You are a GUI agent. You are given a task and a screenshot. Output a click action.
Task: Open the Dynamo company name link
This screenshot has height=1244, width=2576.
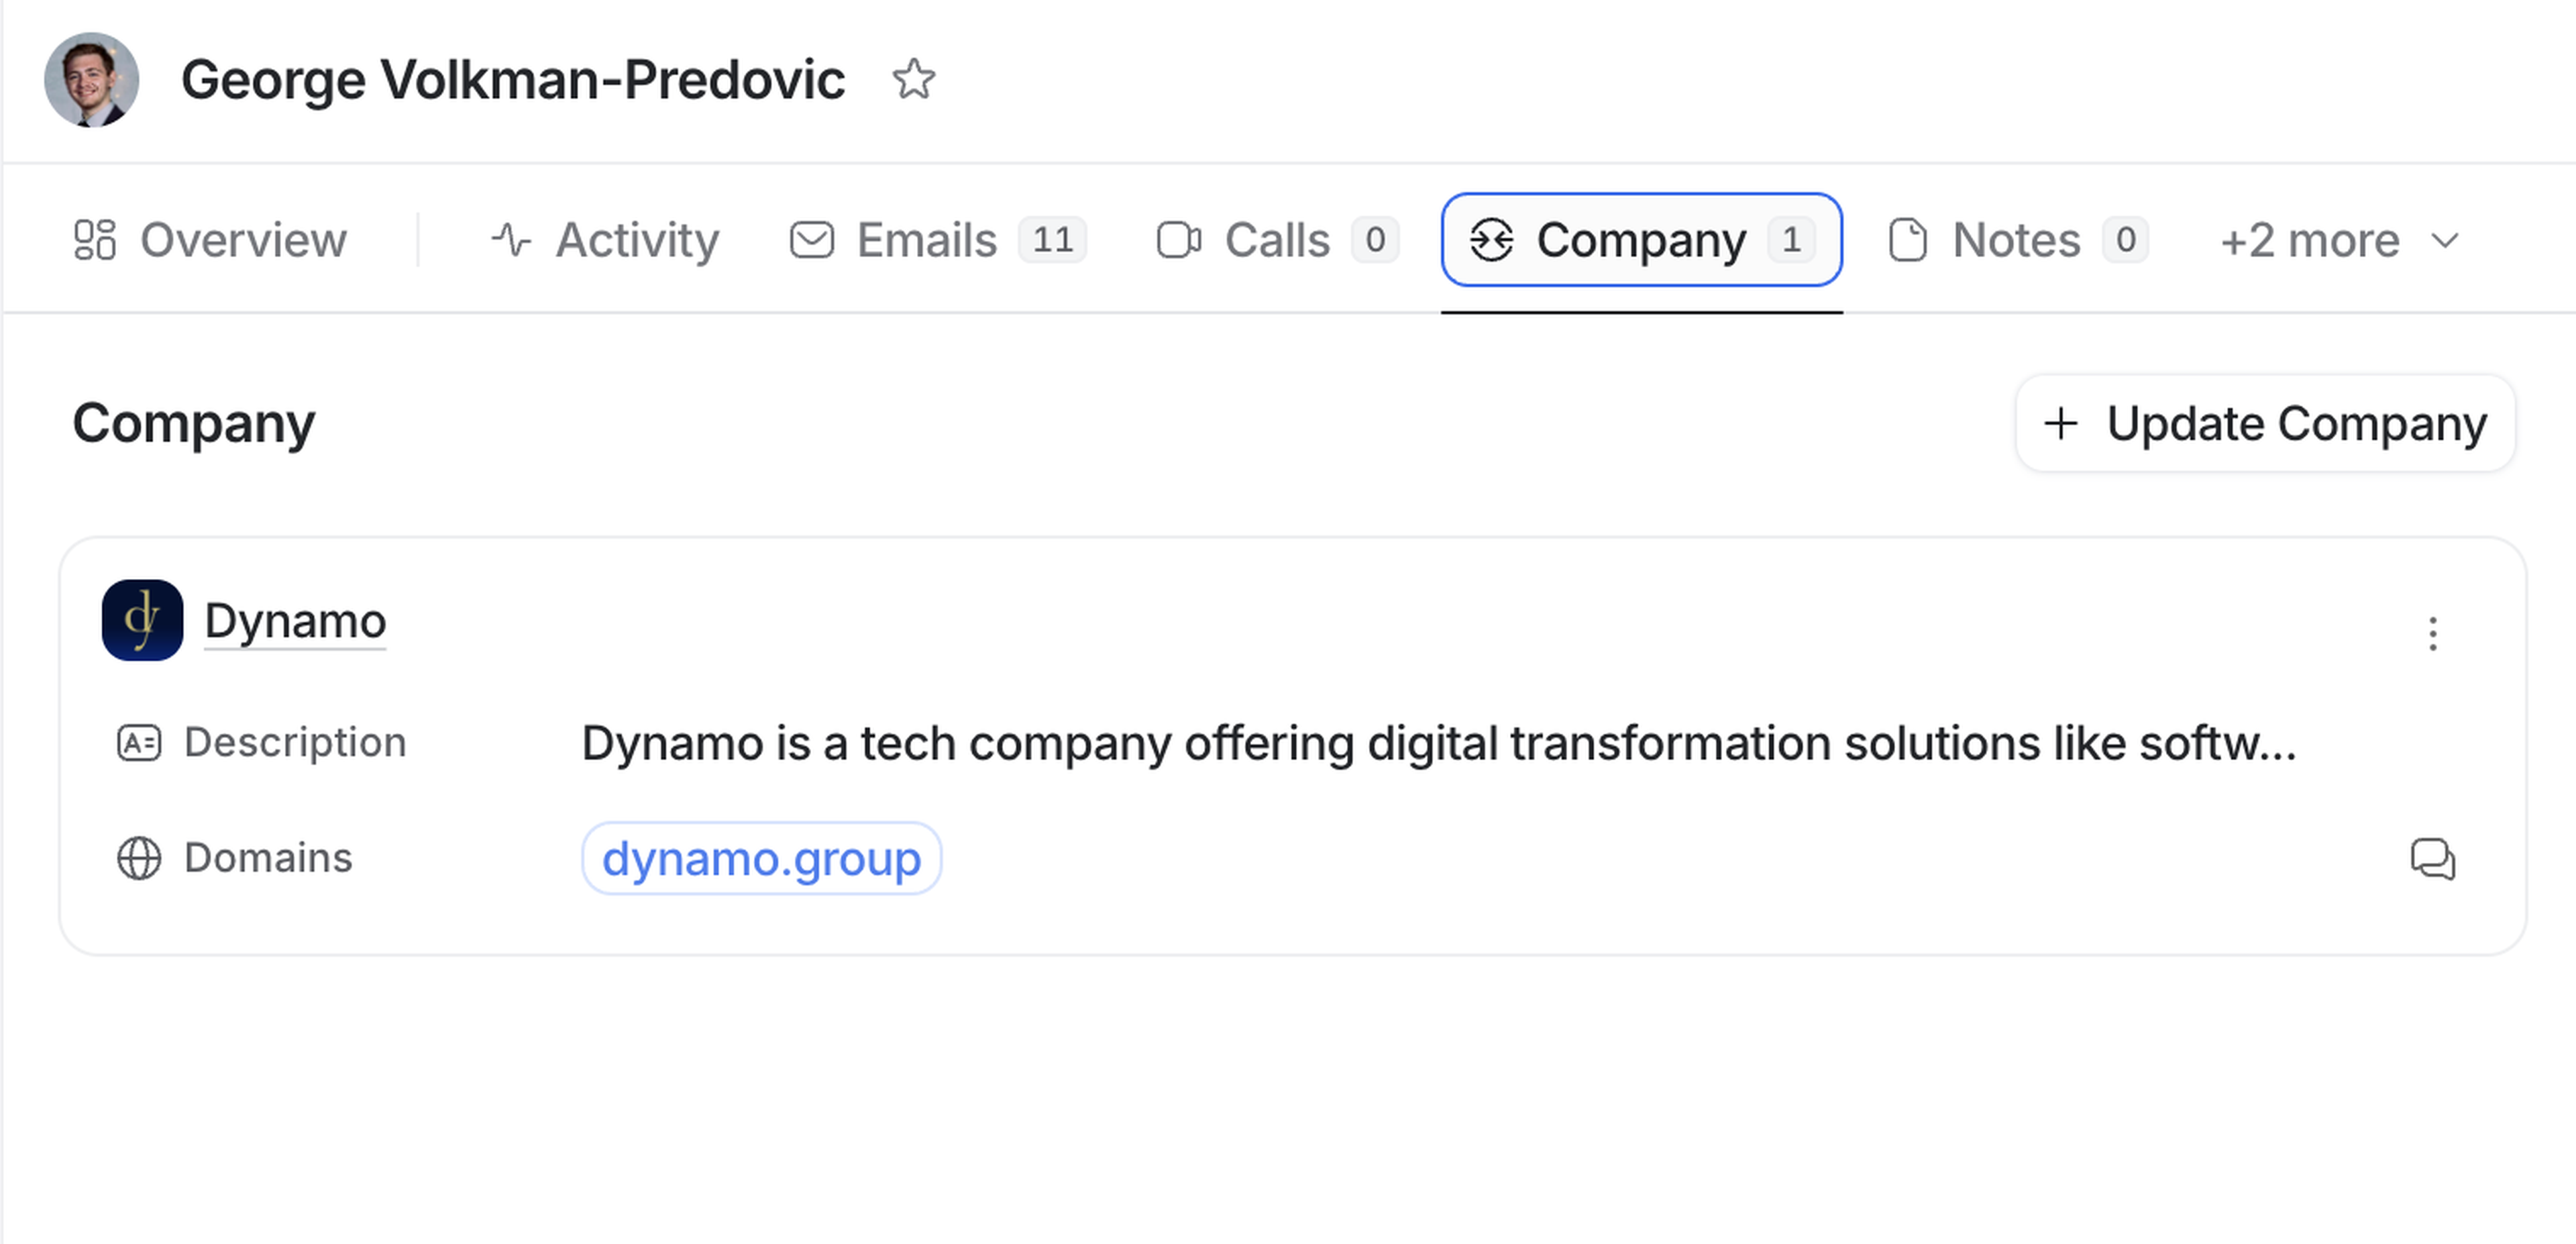click(x=295, y=621)
